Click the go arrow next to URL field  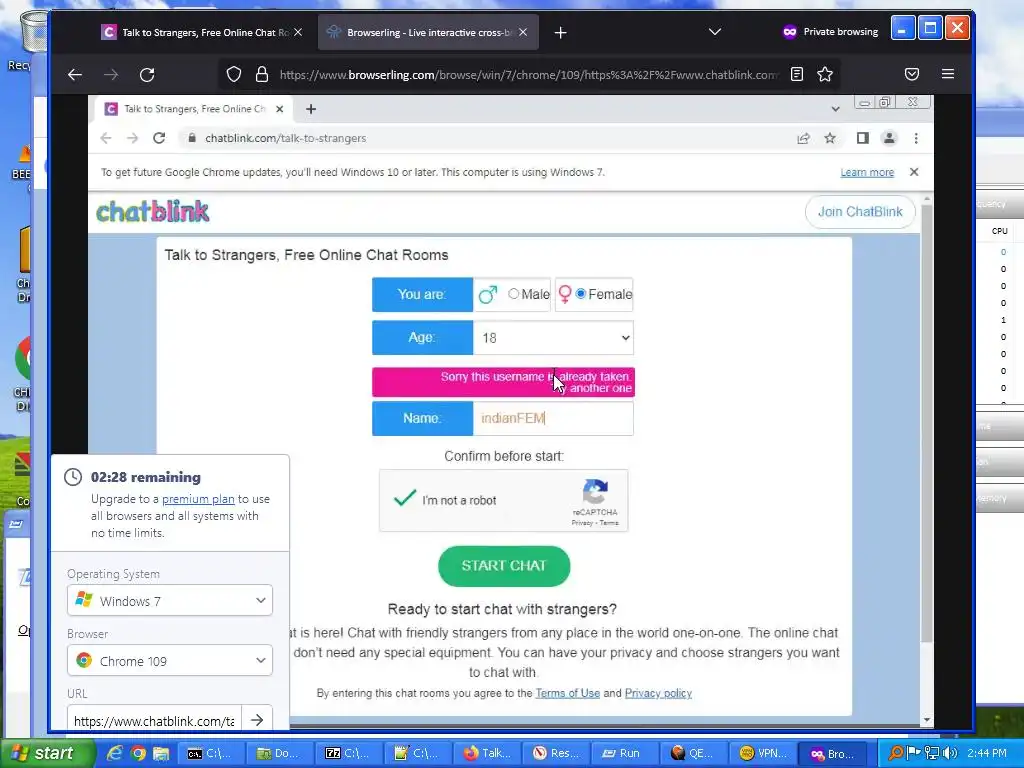[x=257, y=720]
